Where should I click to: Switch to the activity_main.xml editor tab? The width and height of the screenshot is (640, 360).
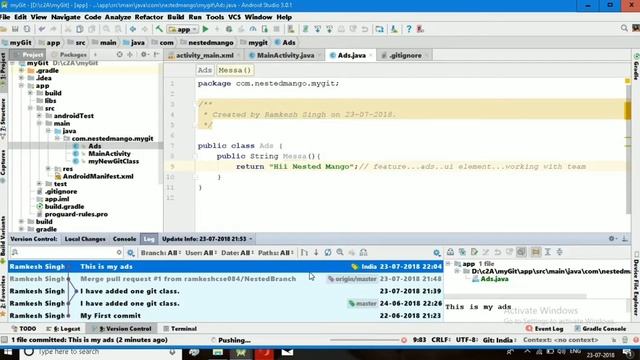click(204, 56)
